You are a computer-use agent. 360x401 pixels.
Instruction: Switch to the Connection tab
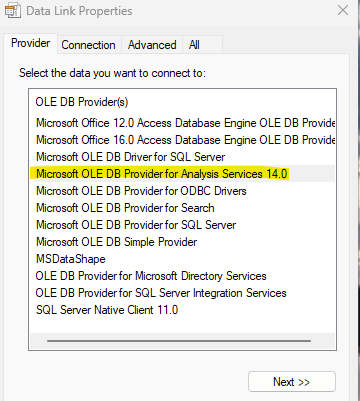[88, 45]
